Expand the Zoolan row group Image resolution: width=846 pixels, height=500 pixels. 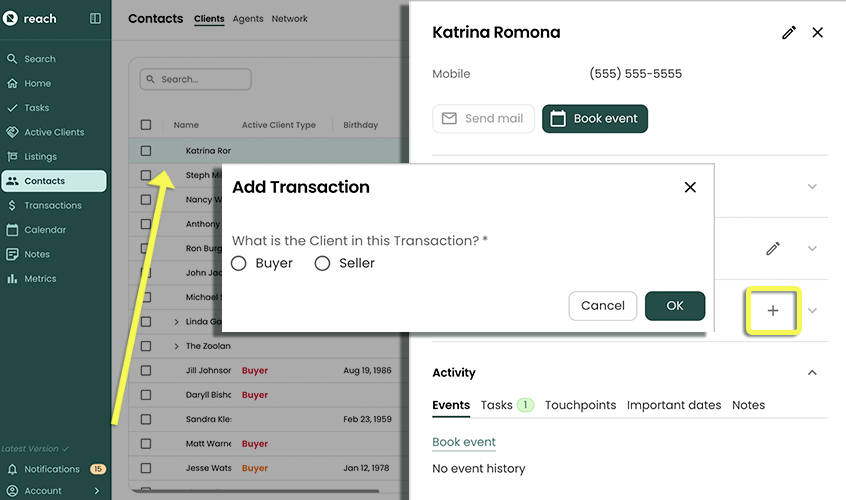176,346
